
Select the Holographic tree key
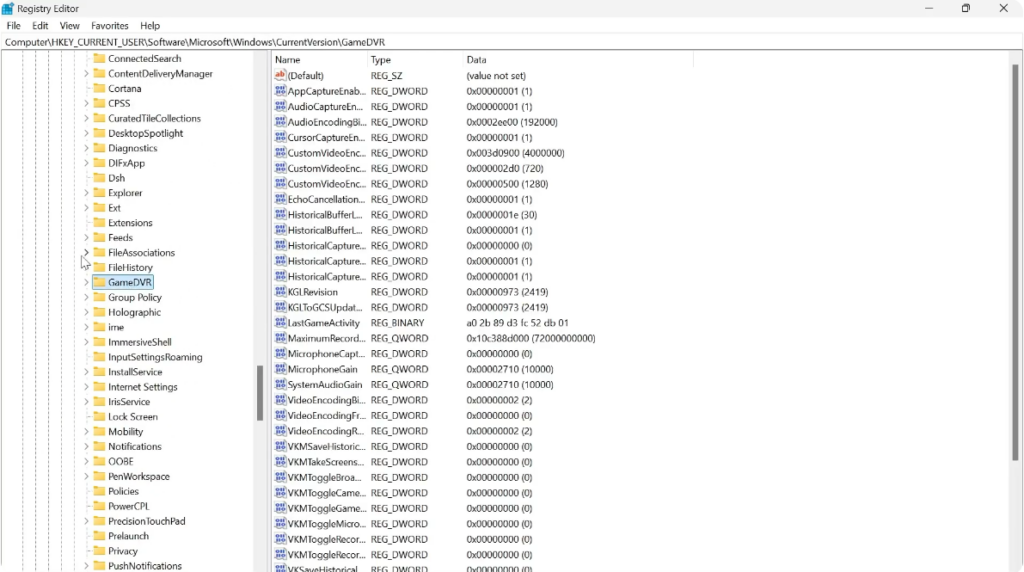pyautogui.click(x=135, y=312)
